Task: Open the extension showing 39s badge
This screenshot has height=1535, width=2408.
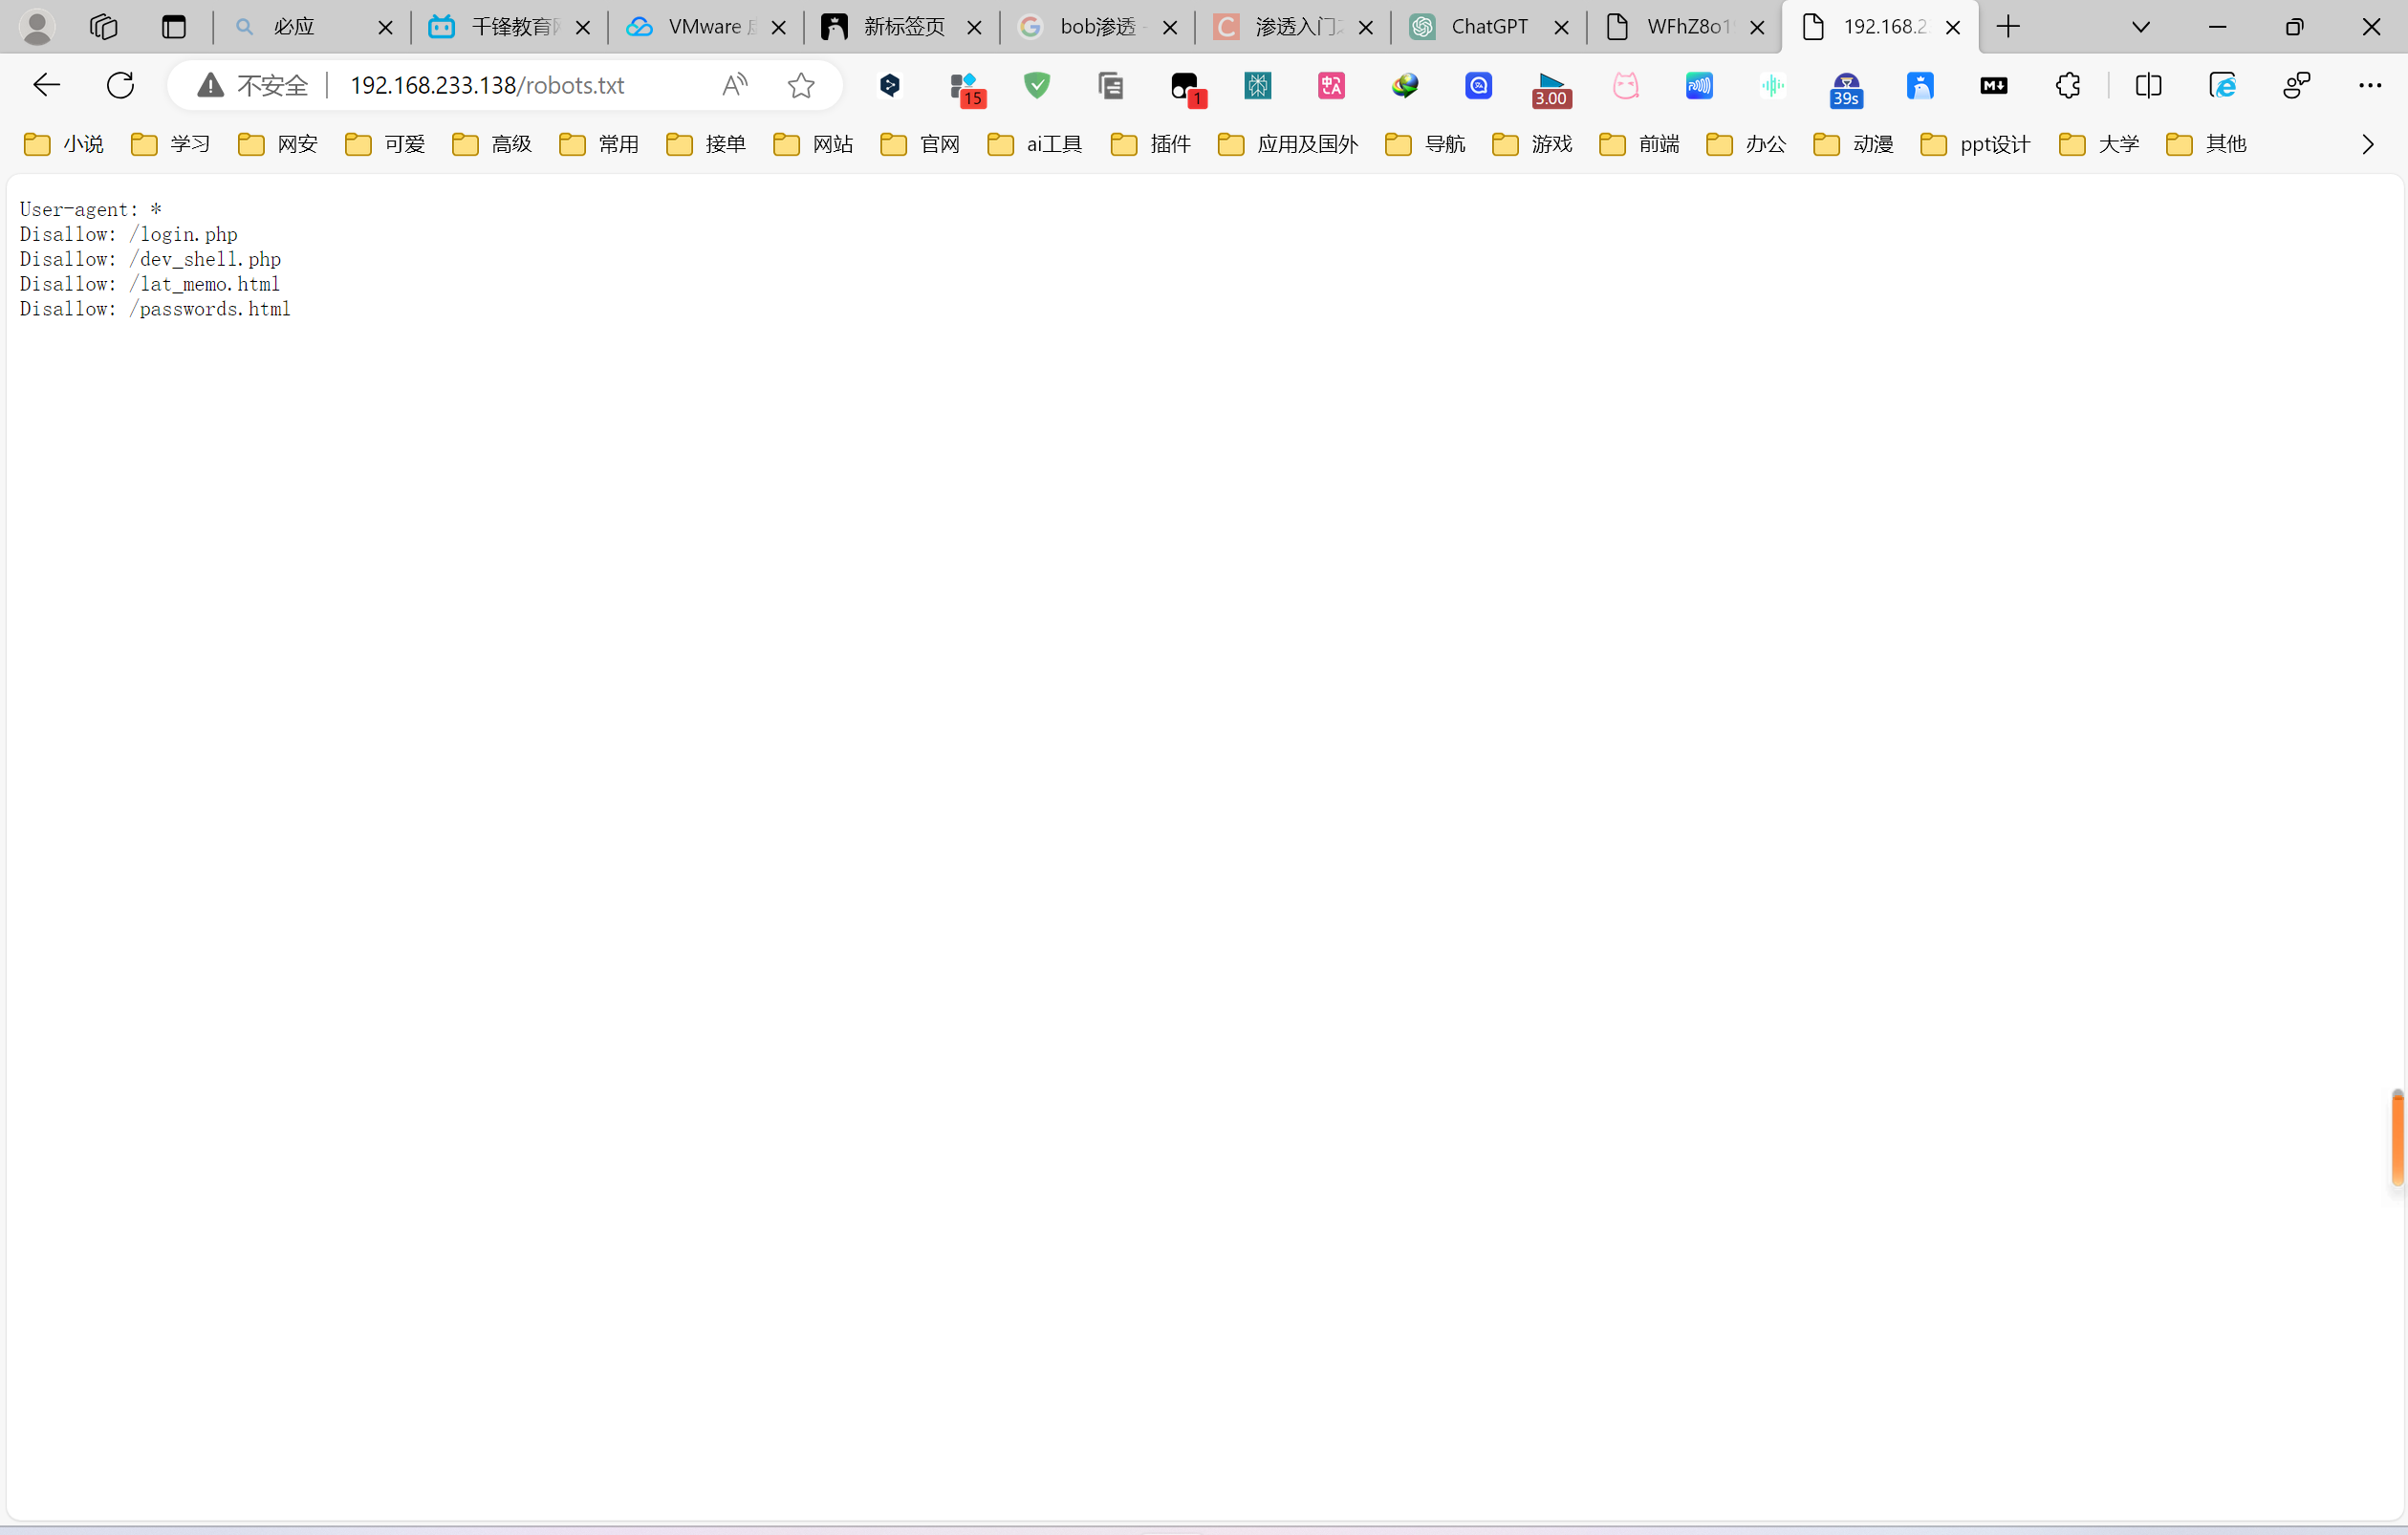Action: coord(1846,88)
